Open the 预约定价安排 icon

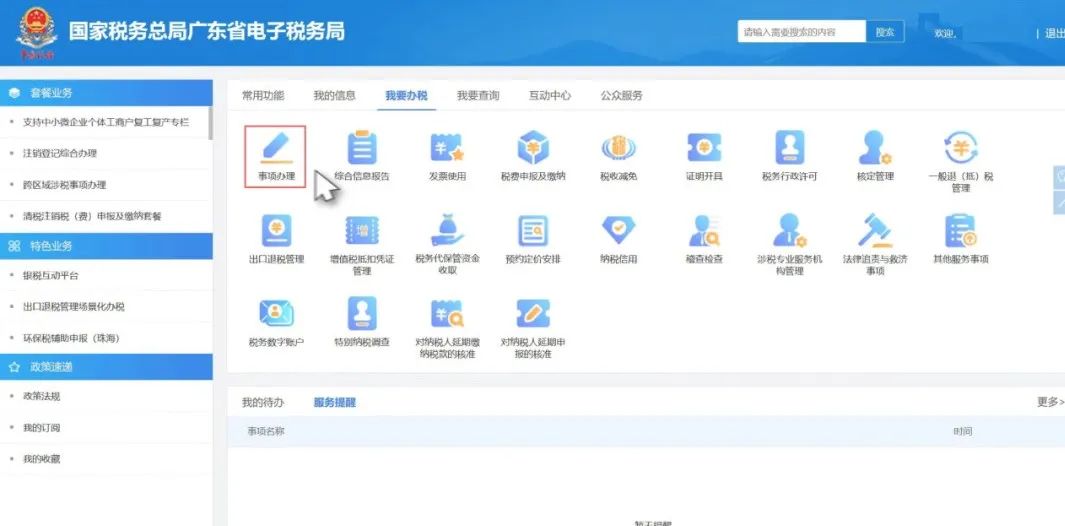[533, 239]
